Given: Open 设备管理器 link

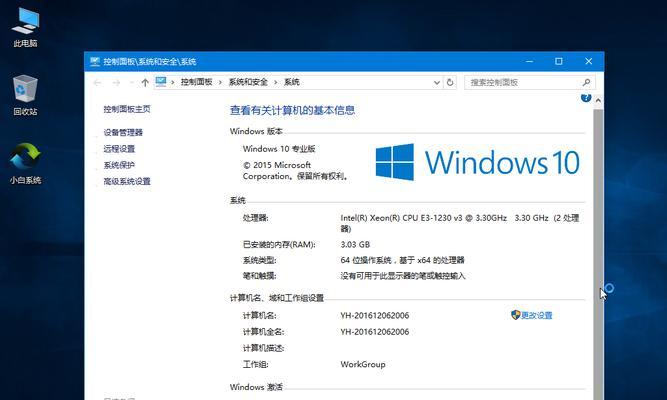Looking at the screenshot, I should point(123,132).
